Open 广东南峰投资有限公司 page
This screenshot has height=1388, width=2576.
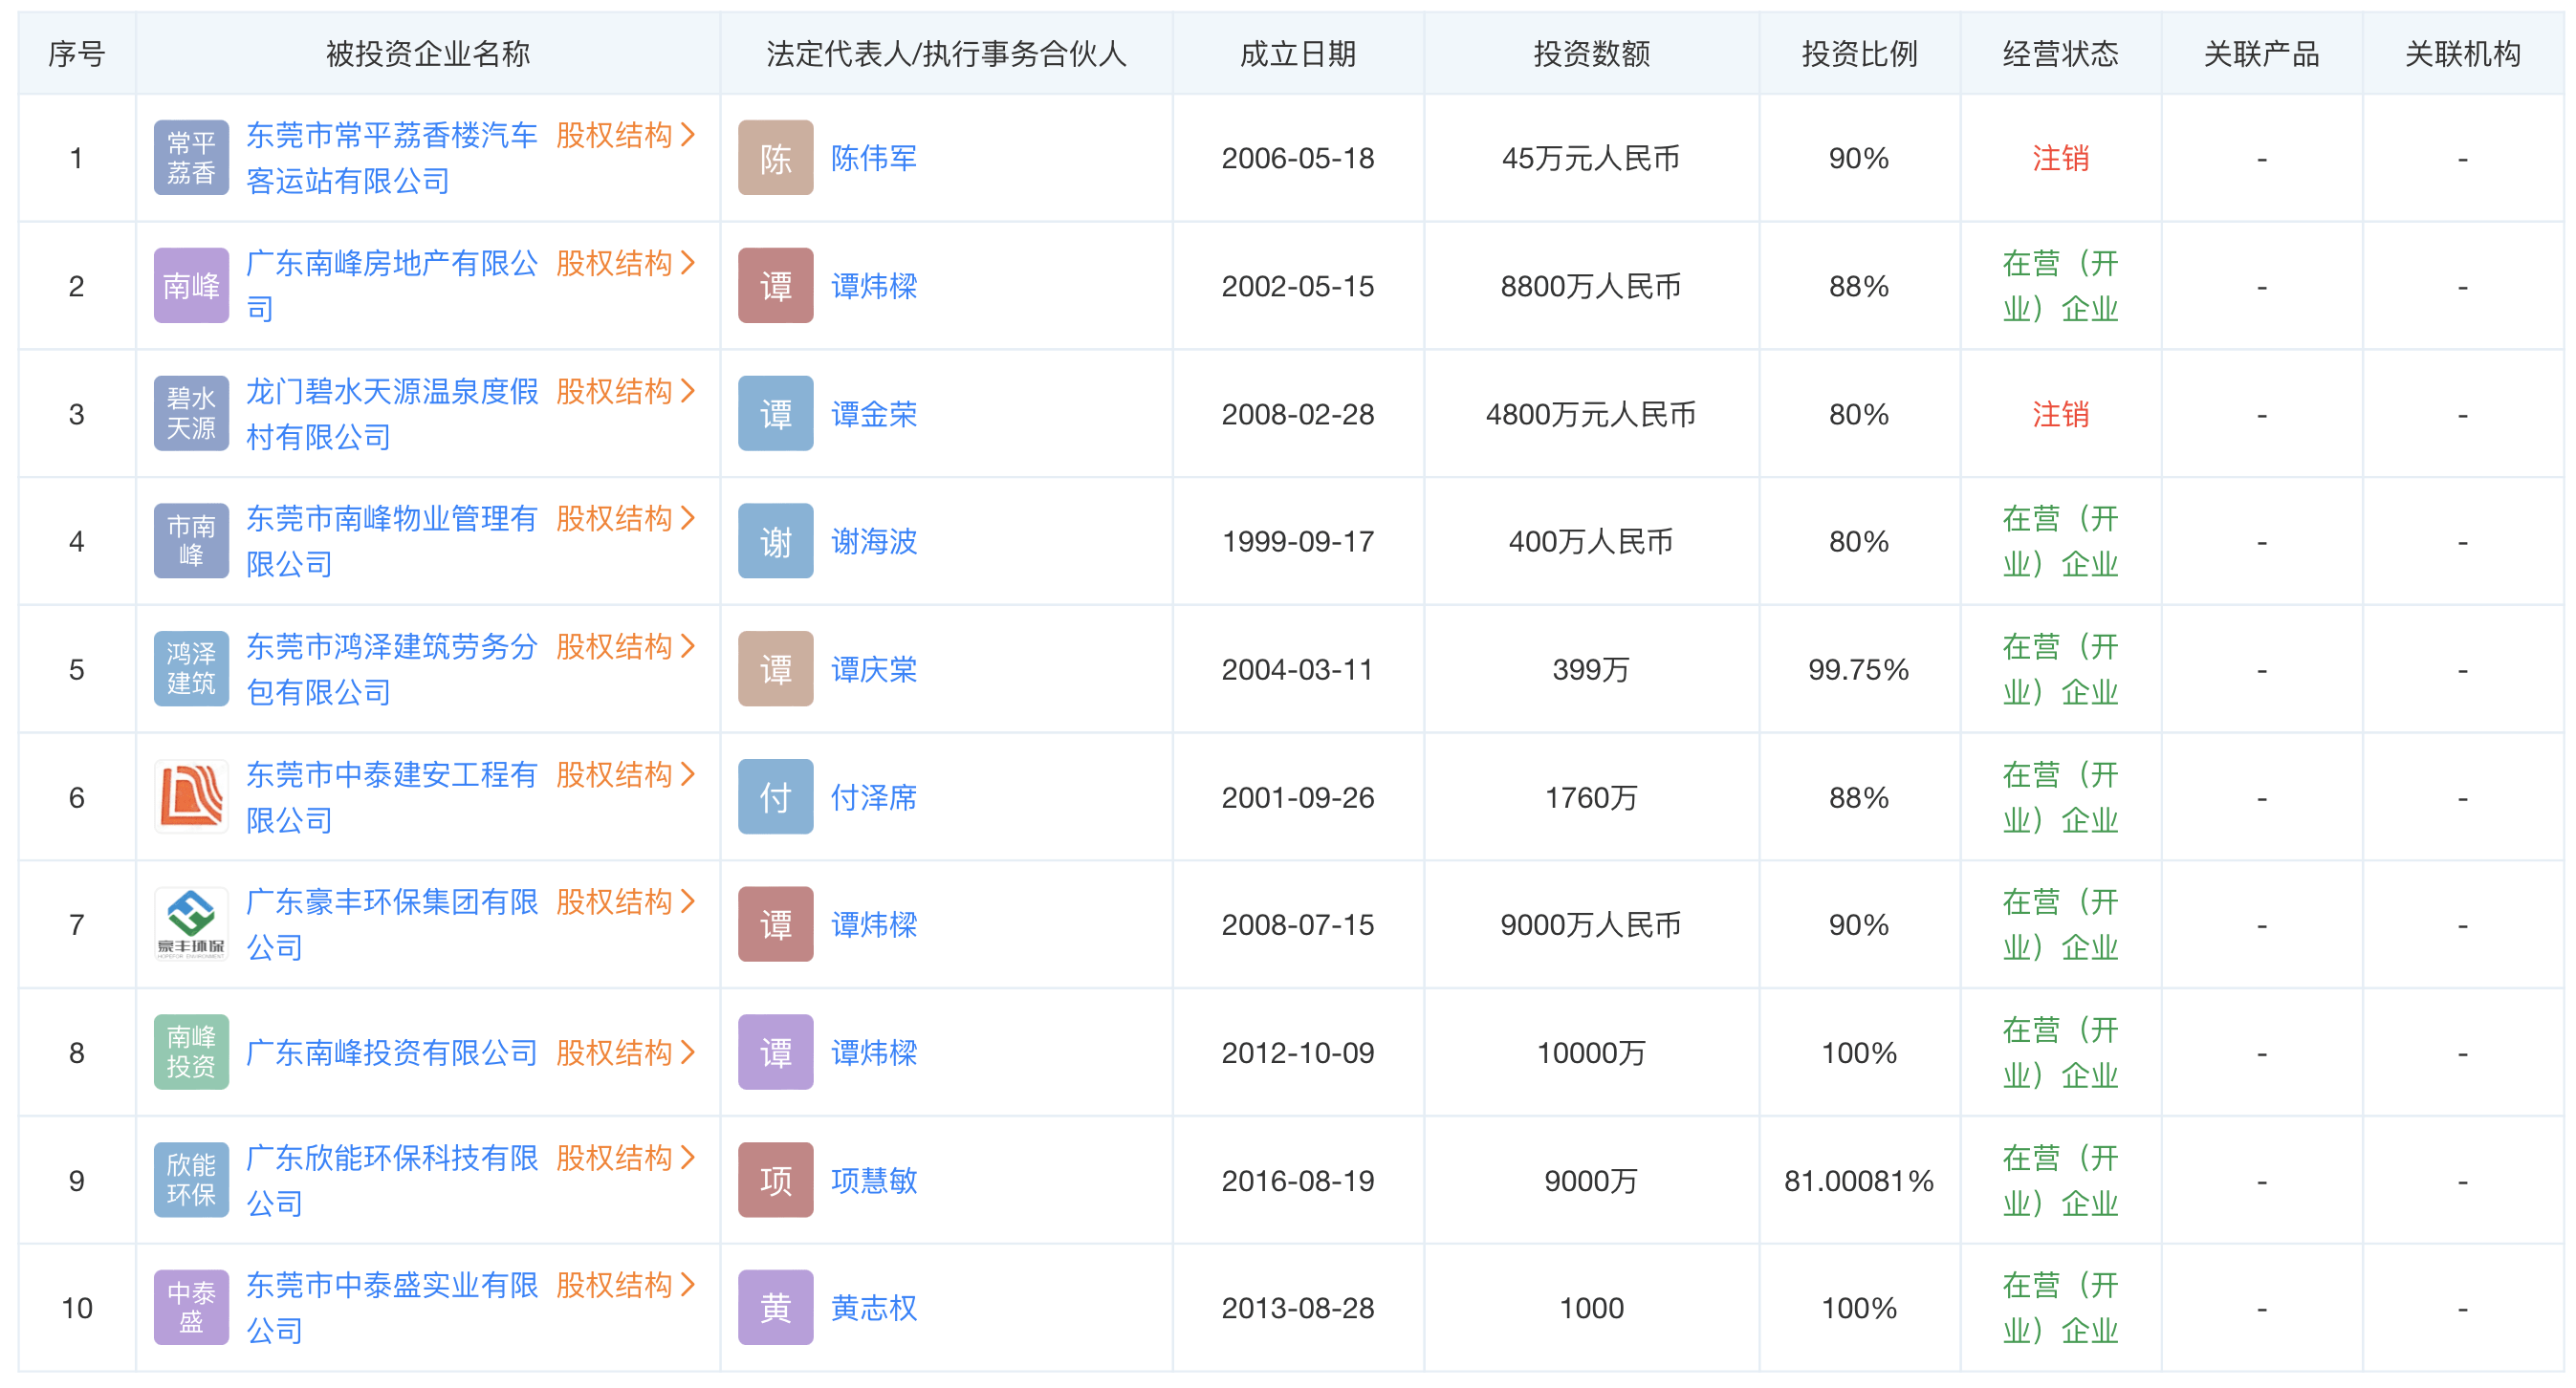(392, 1053)
